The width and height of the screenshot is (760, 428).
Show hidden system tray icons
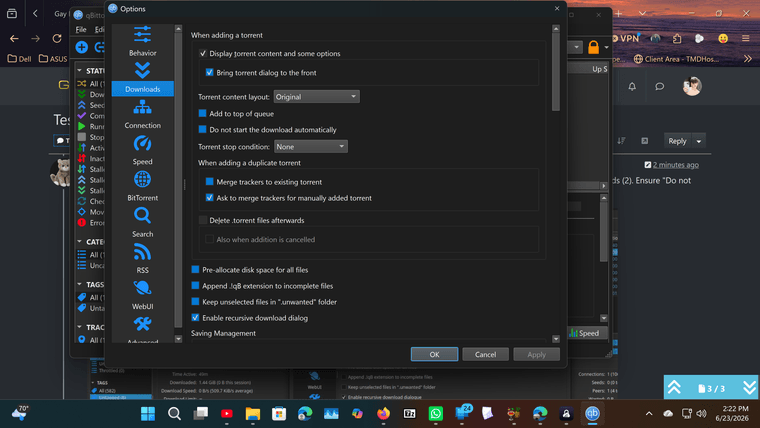pyautogui.click(x=649, y=413)
